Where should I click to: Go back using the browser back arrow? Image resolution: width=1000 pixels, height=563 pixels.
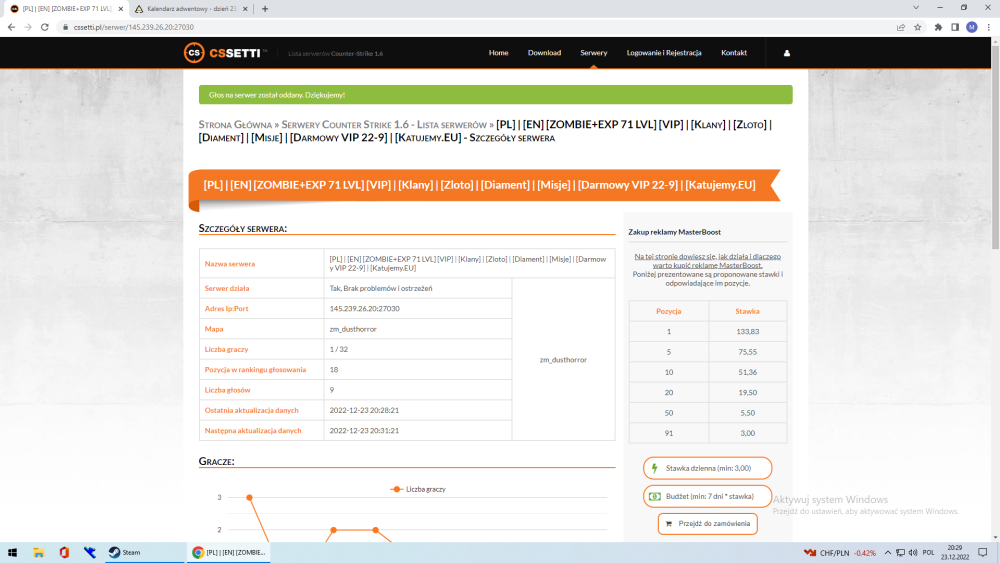pyautogui.click(x=11, y=27)
